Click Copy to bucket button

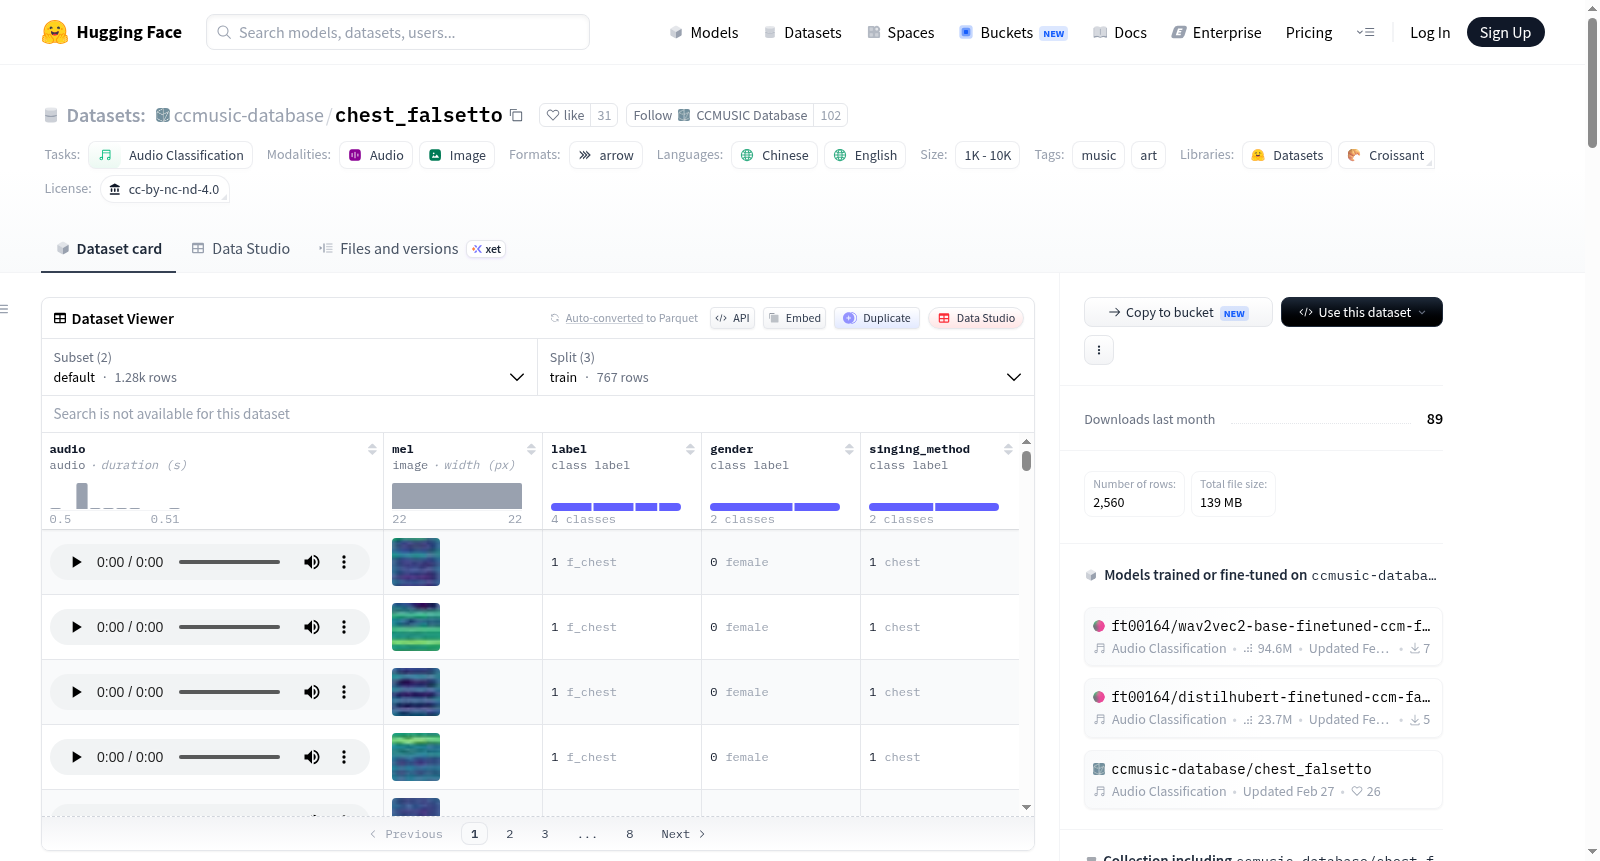click(1178, 312)
